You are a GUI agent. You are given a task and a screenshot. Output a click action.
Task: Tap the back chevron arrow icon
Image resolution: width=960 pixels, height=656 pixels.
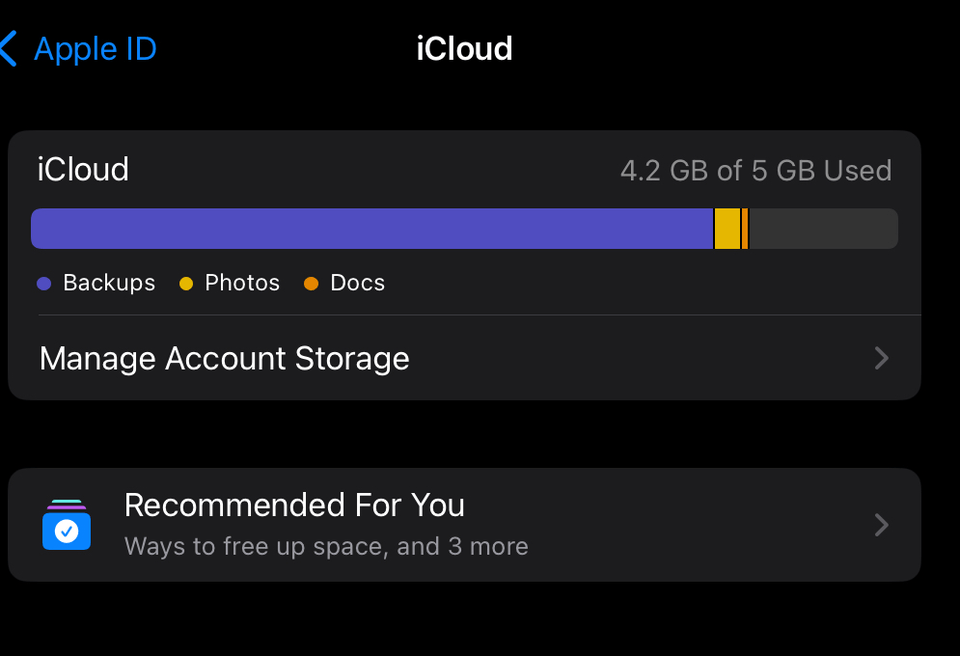click(x=9, y=48)
